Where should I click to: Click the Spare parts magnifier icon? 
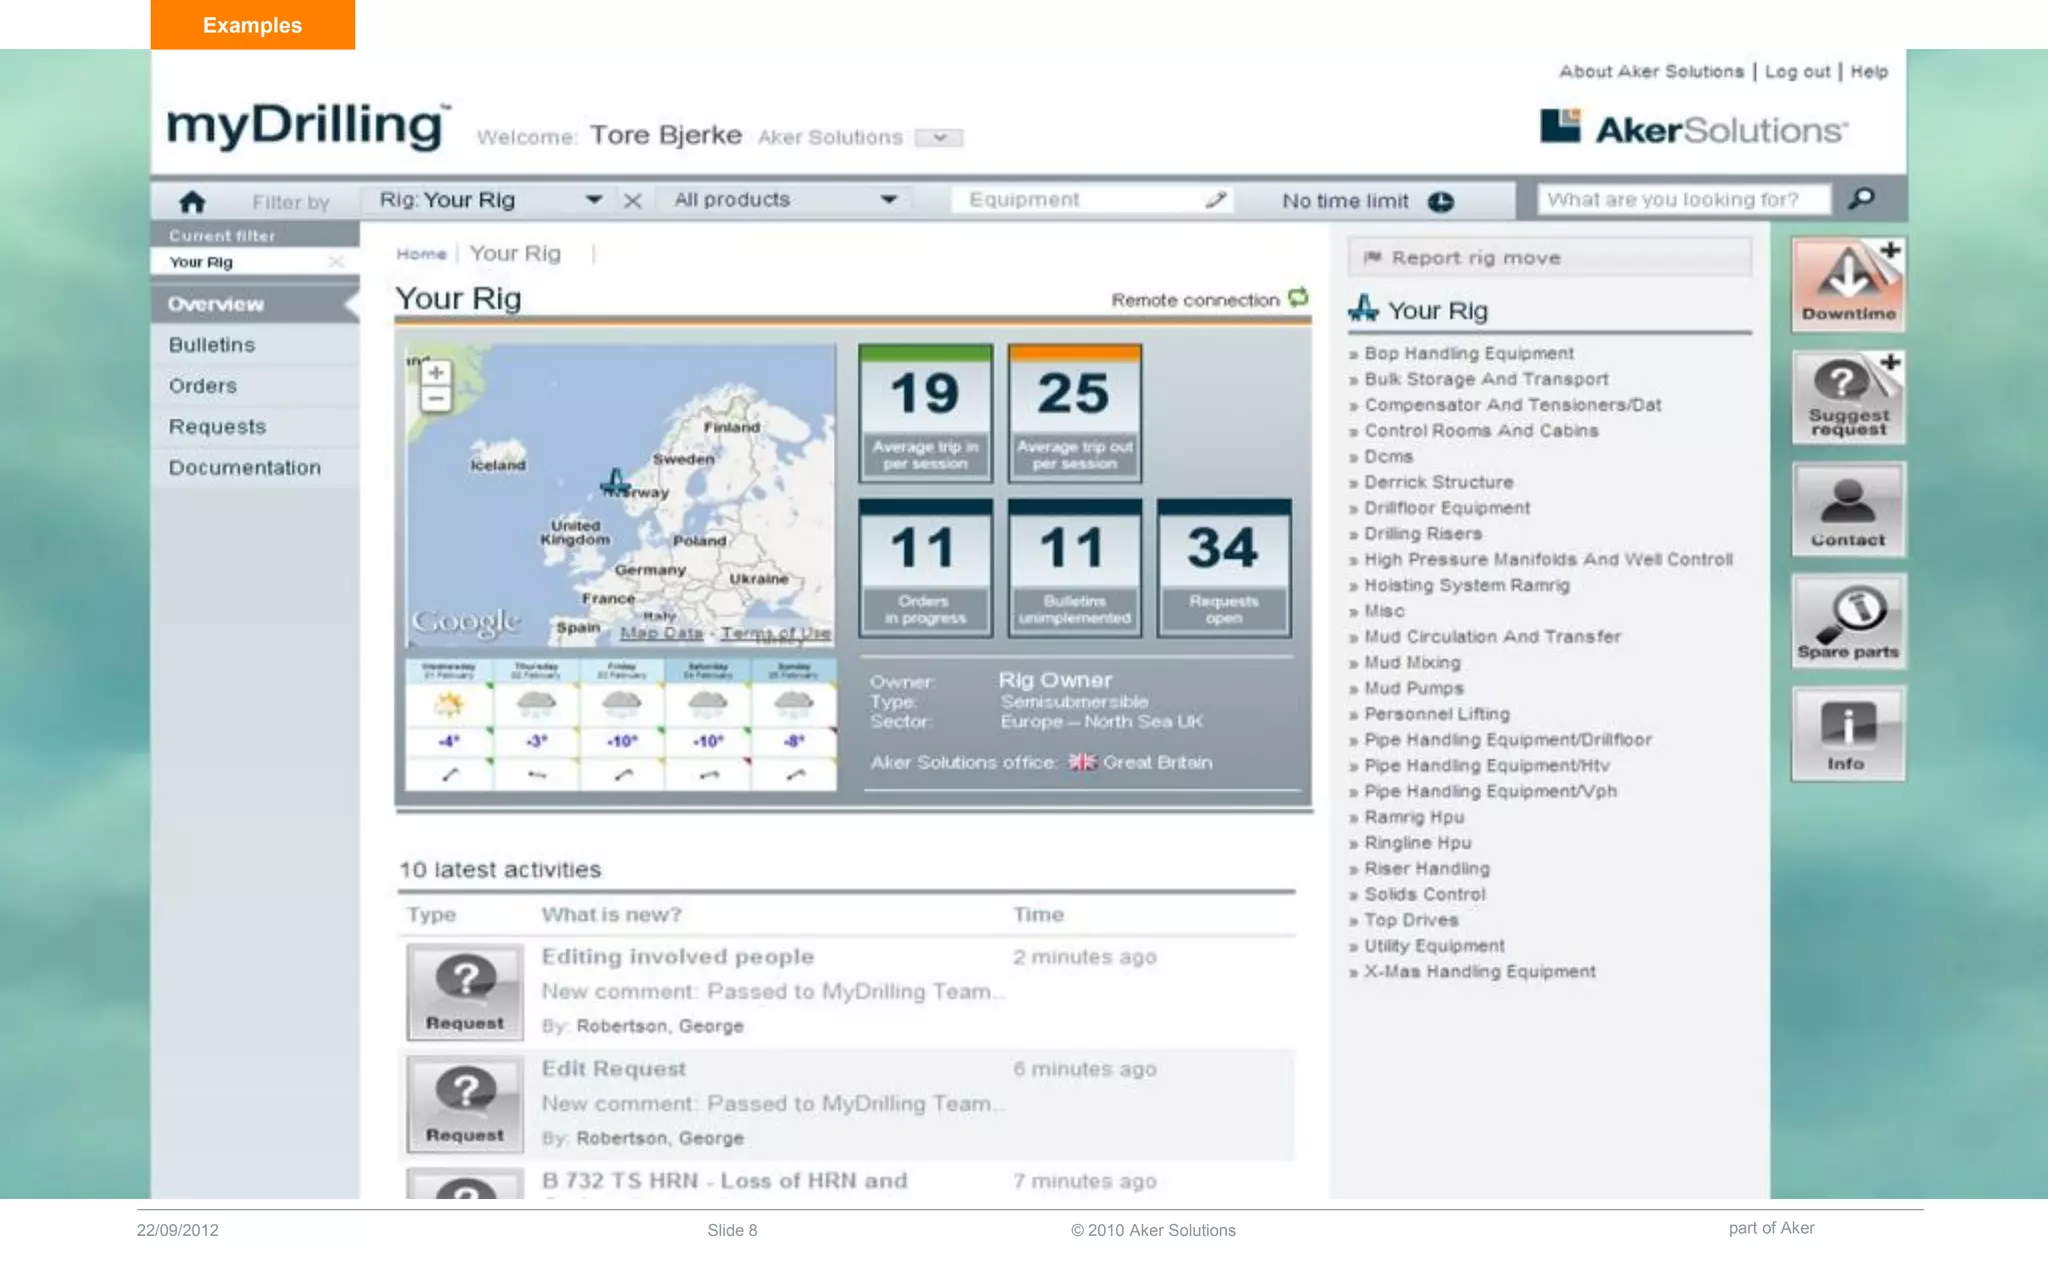point(1848,621)
